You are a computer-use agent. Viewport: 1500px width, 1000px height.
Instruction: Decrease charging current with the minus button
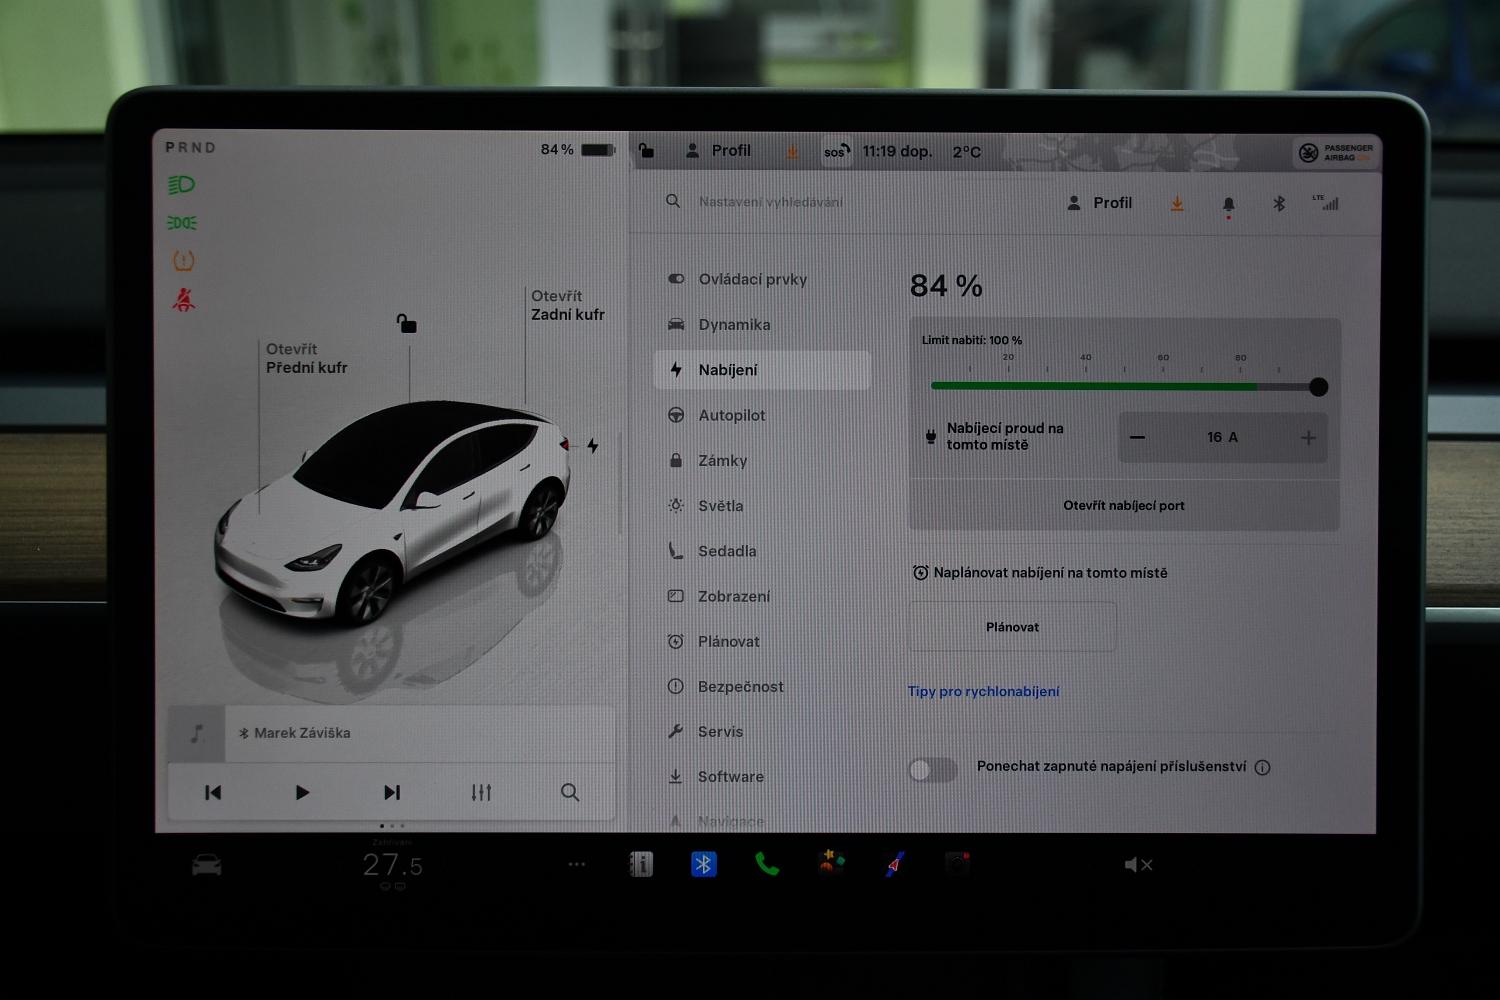[x=1137, y=438]
